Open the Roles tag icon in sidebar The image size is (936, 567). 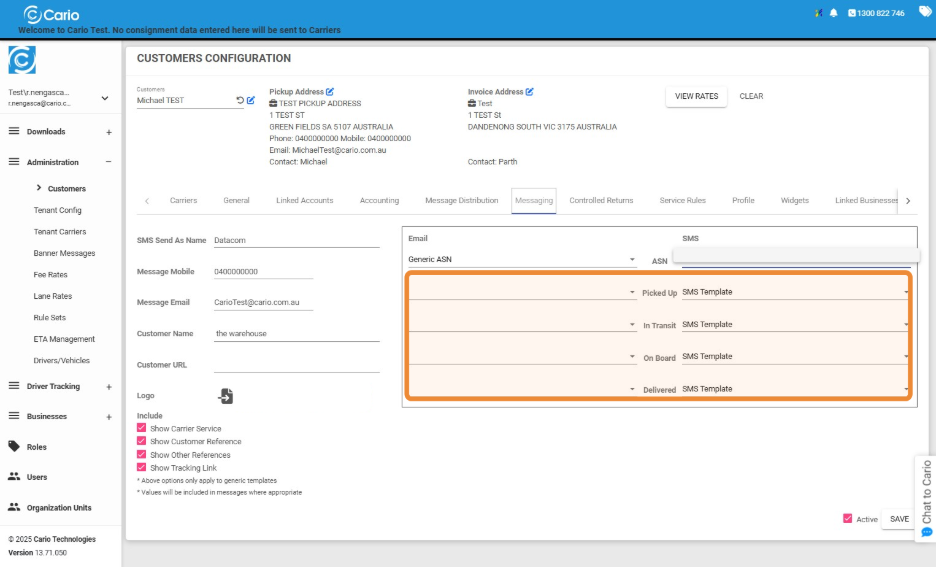click(14, 447)
